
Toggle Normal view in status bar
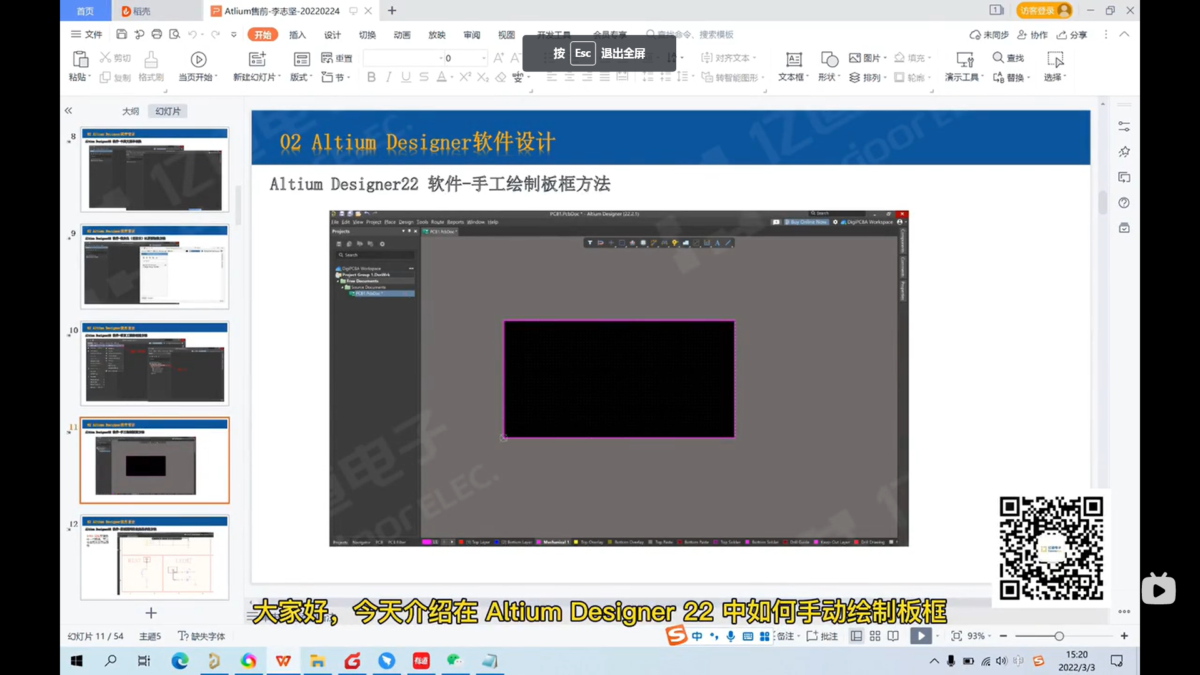click(x=856, y=636)
